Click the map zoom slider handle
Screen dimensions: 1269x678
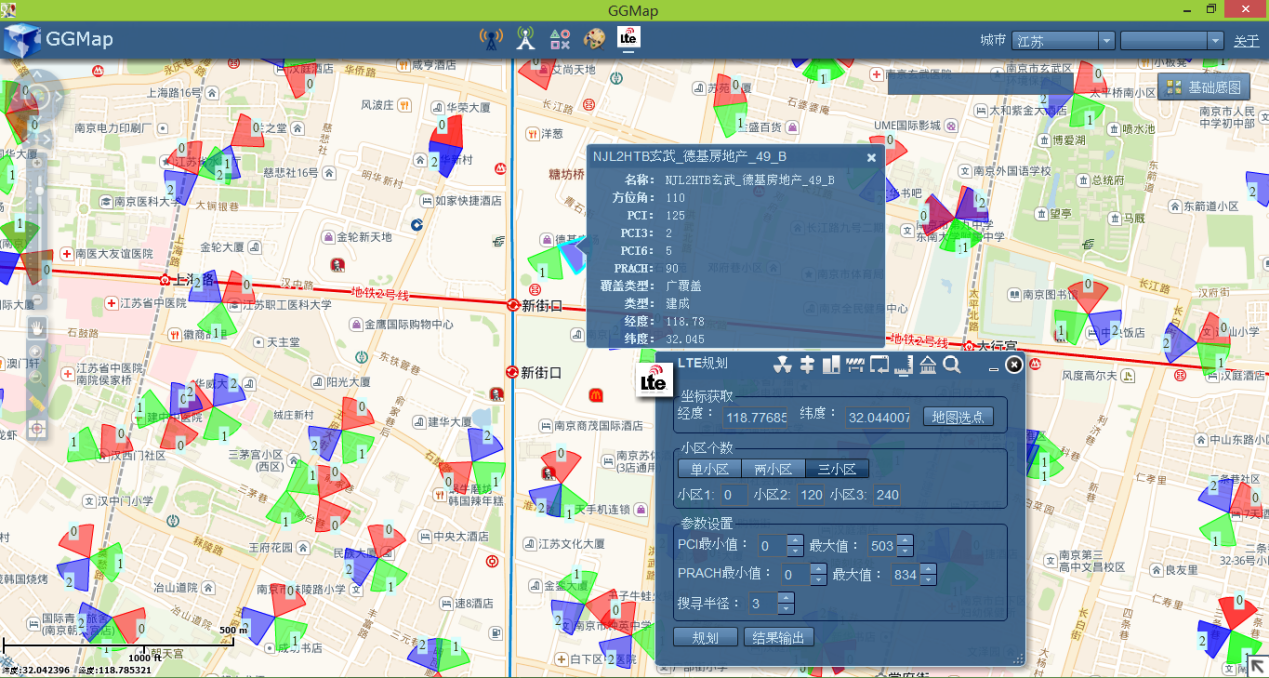[39, 190]
